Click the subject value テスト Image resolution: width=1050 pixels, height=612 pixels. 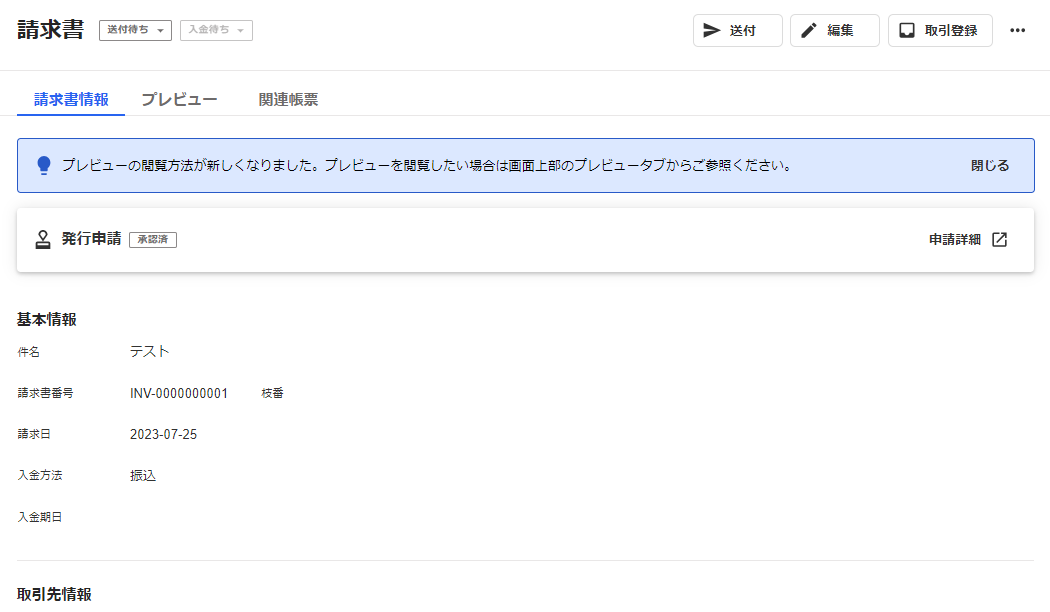[149, 352]
